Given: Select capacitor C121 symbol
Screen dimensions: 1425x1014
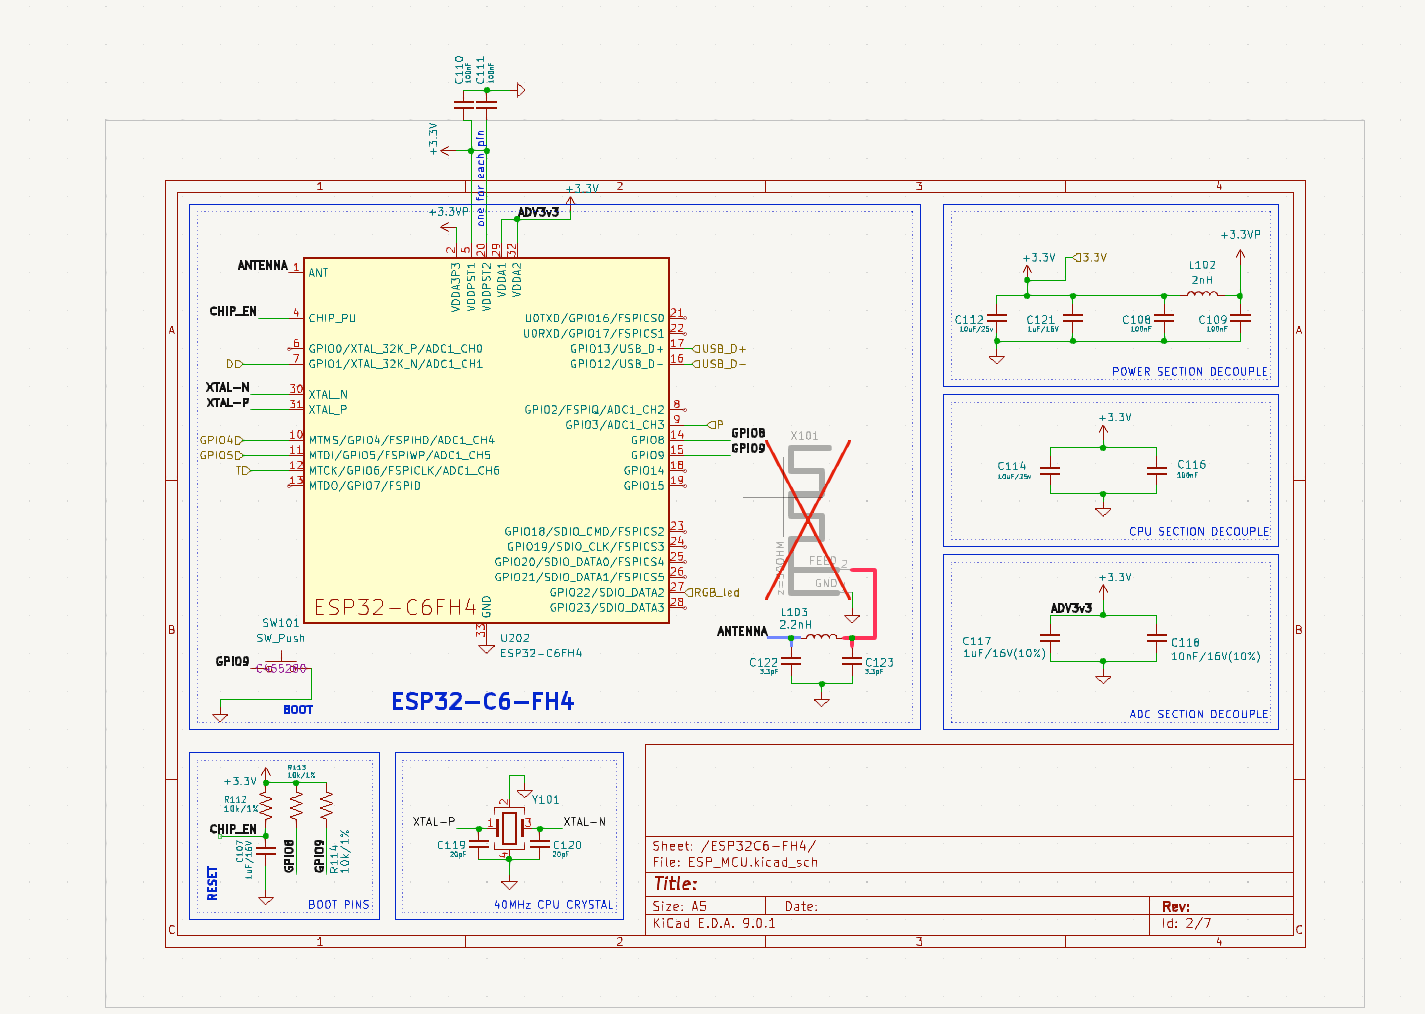Looking at the screenshot, I should 1073,318.
